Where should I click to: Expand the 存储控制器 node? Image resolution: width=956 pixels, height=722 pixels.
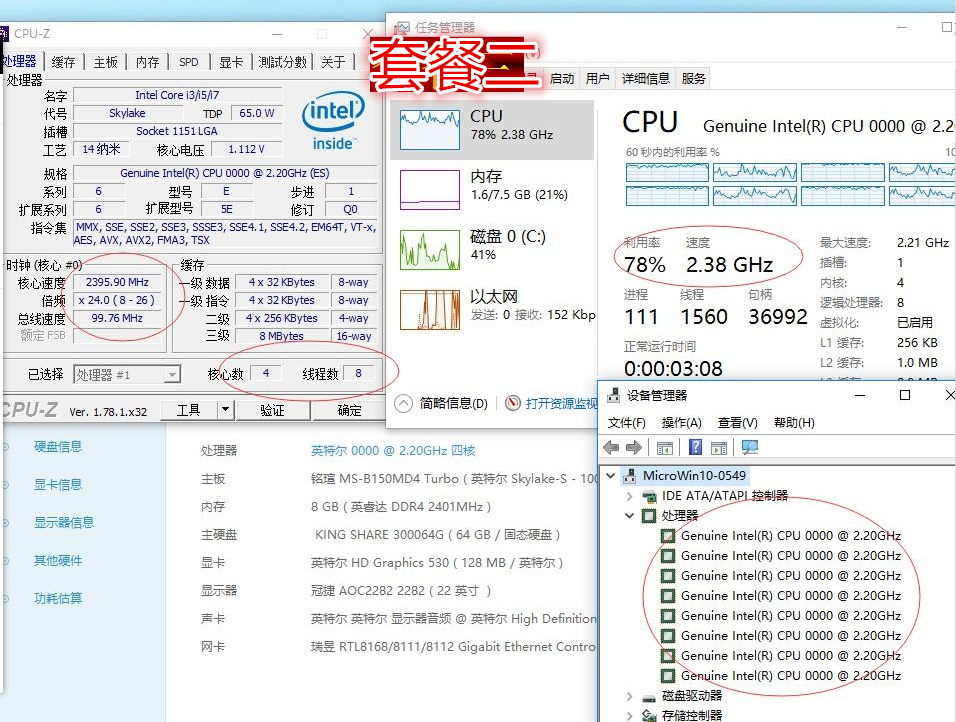[630, 715]
